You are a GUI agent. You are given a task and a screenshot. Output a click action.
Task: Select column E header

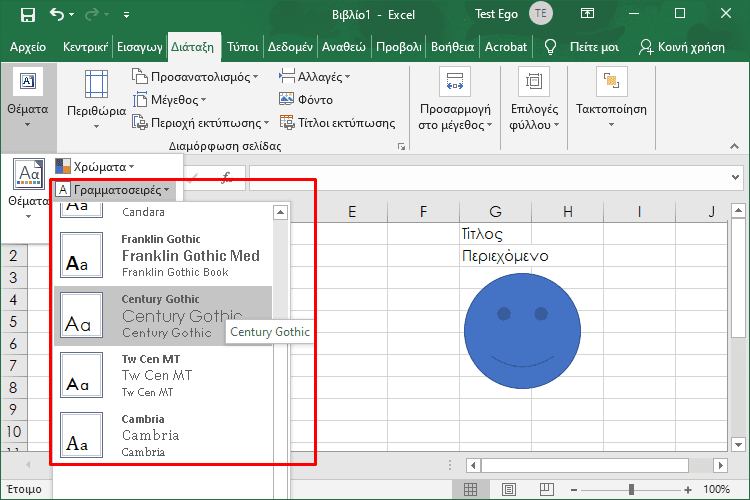click(x=352, y=211)
